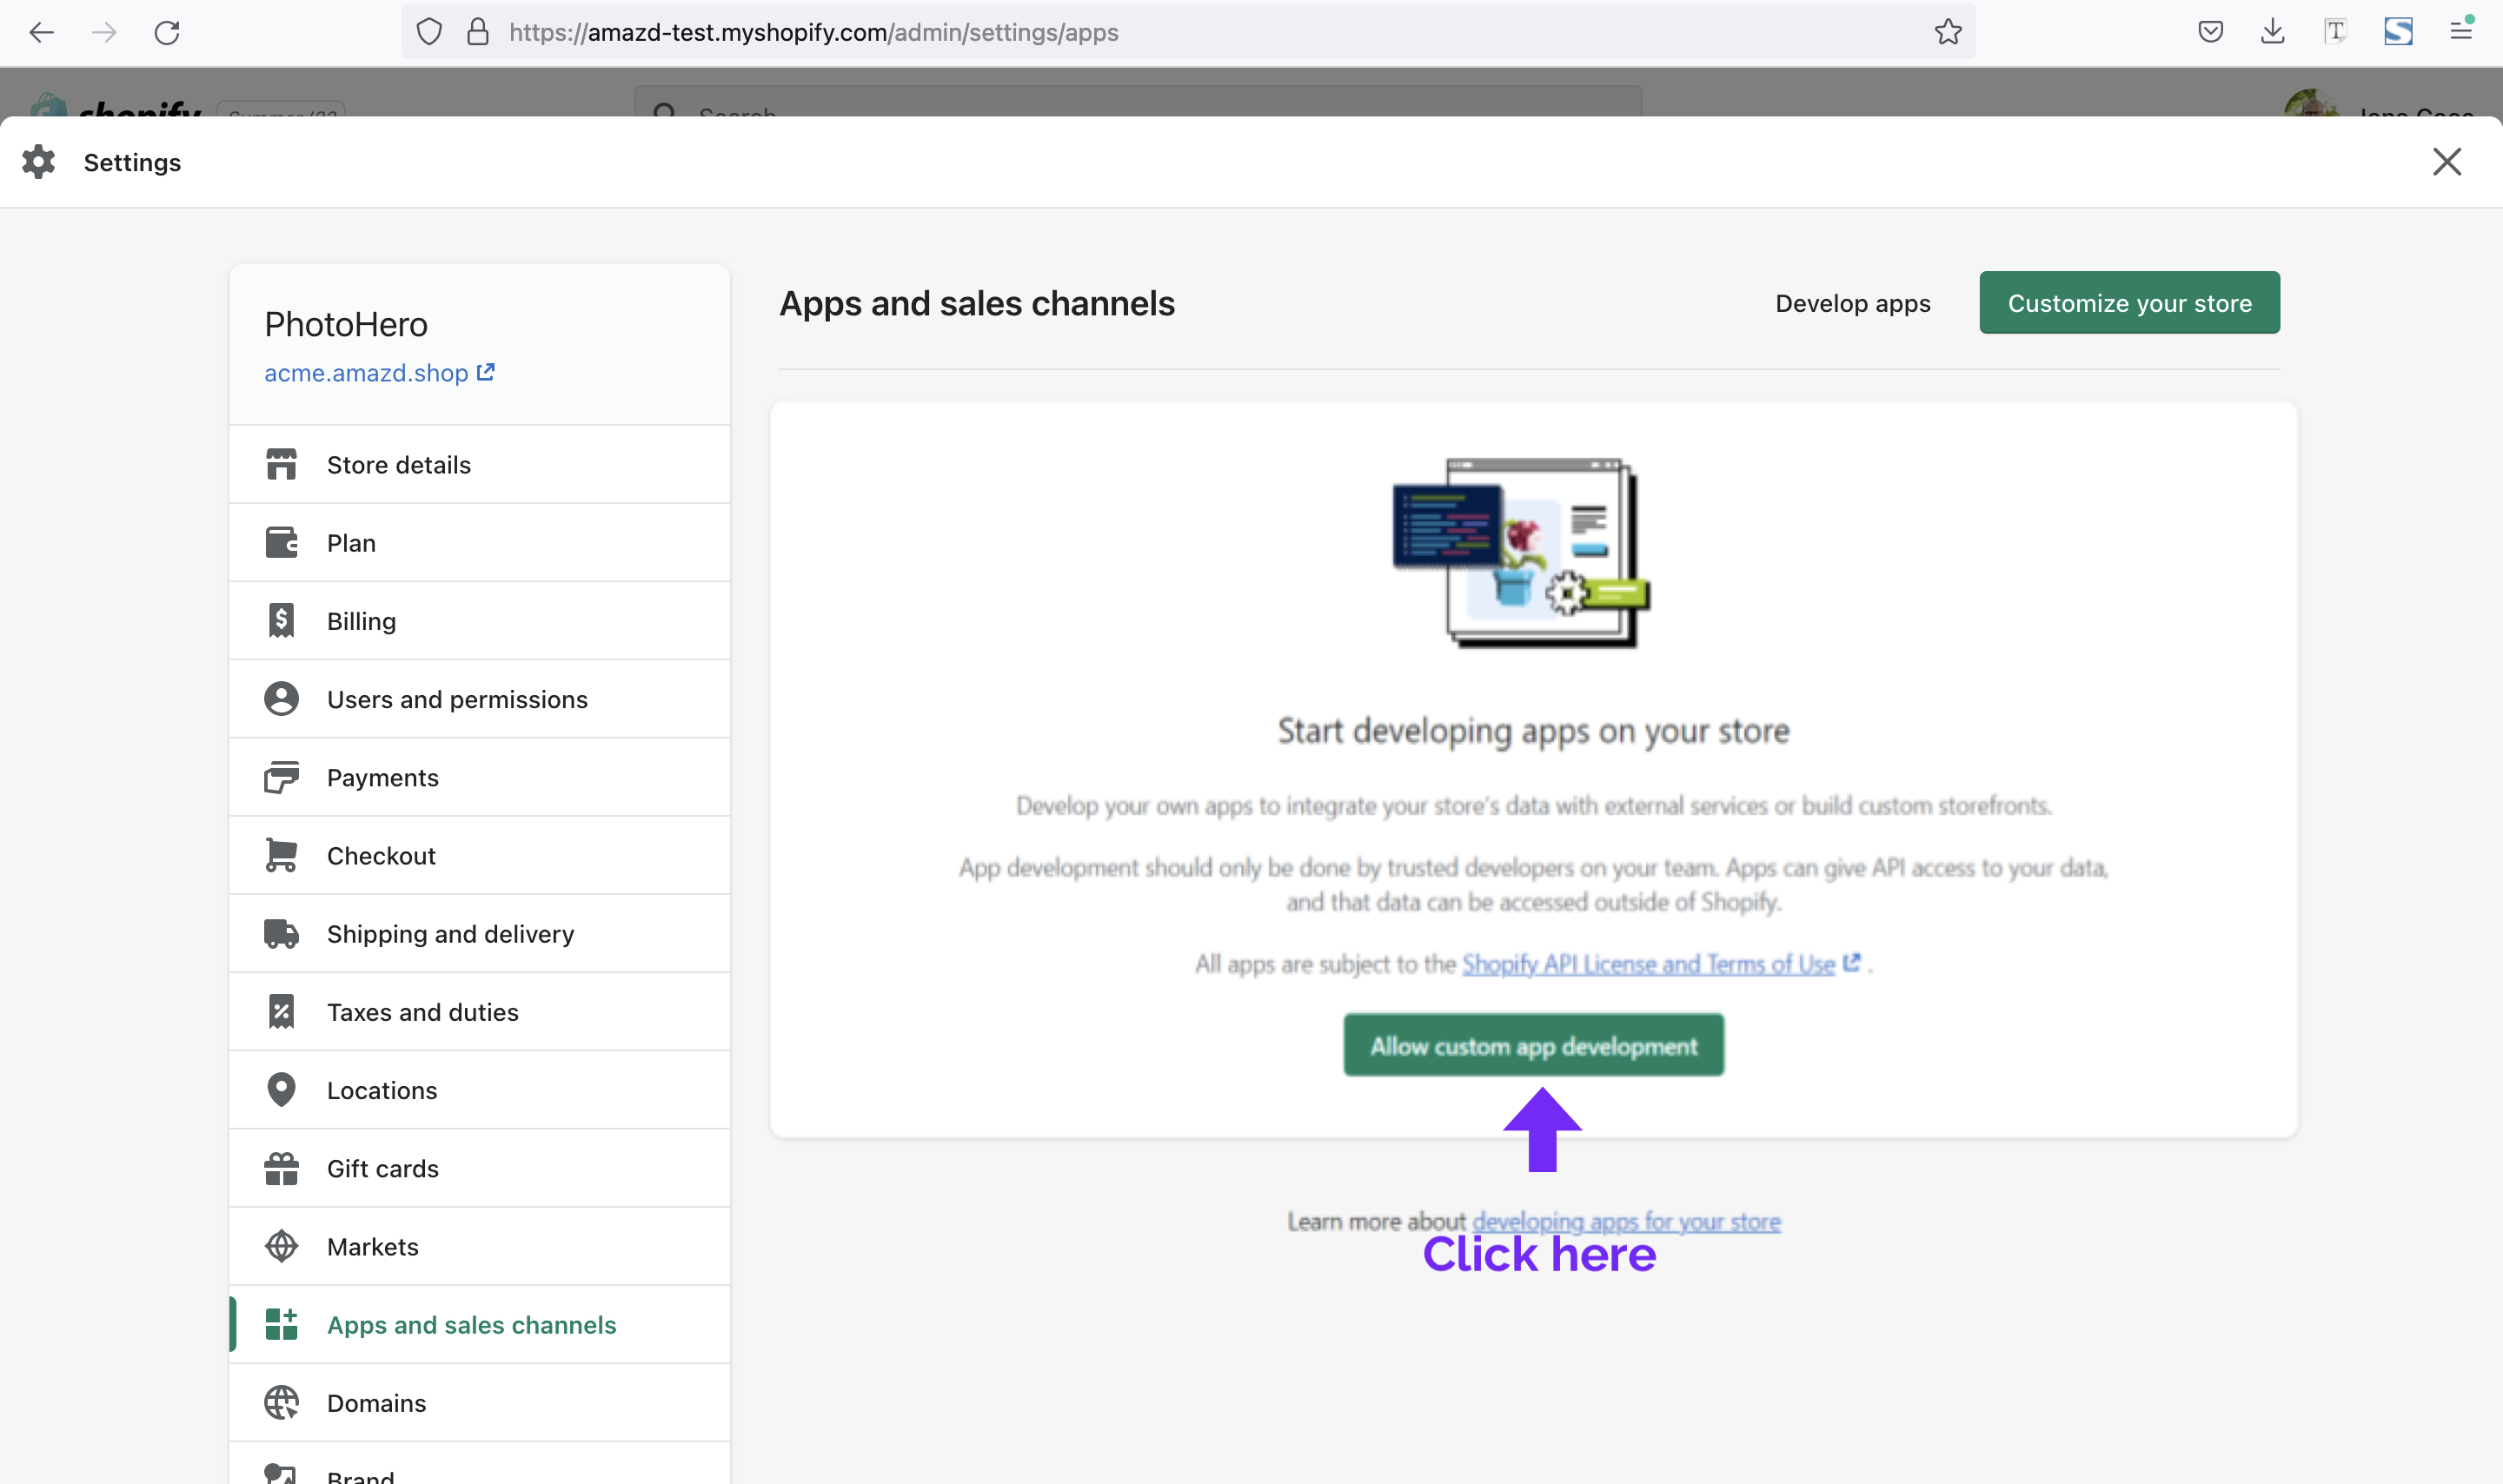This screenshot has height=1484, width=2503.
Task: Bookmark this page with the star icon
Action: coord(1948,32)
